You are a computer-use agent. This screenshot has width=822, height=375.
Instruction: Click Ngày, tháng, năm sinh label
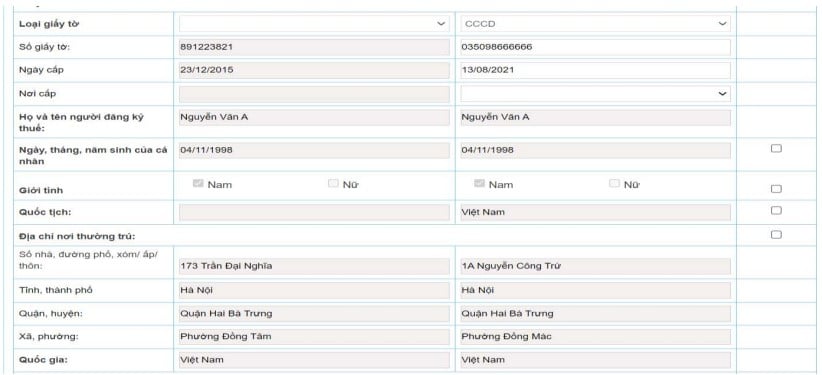pos(93,155)
